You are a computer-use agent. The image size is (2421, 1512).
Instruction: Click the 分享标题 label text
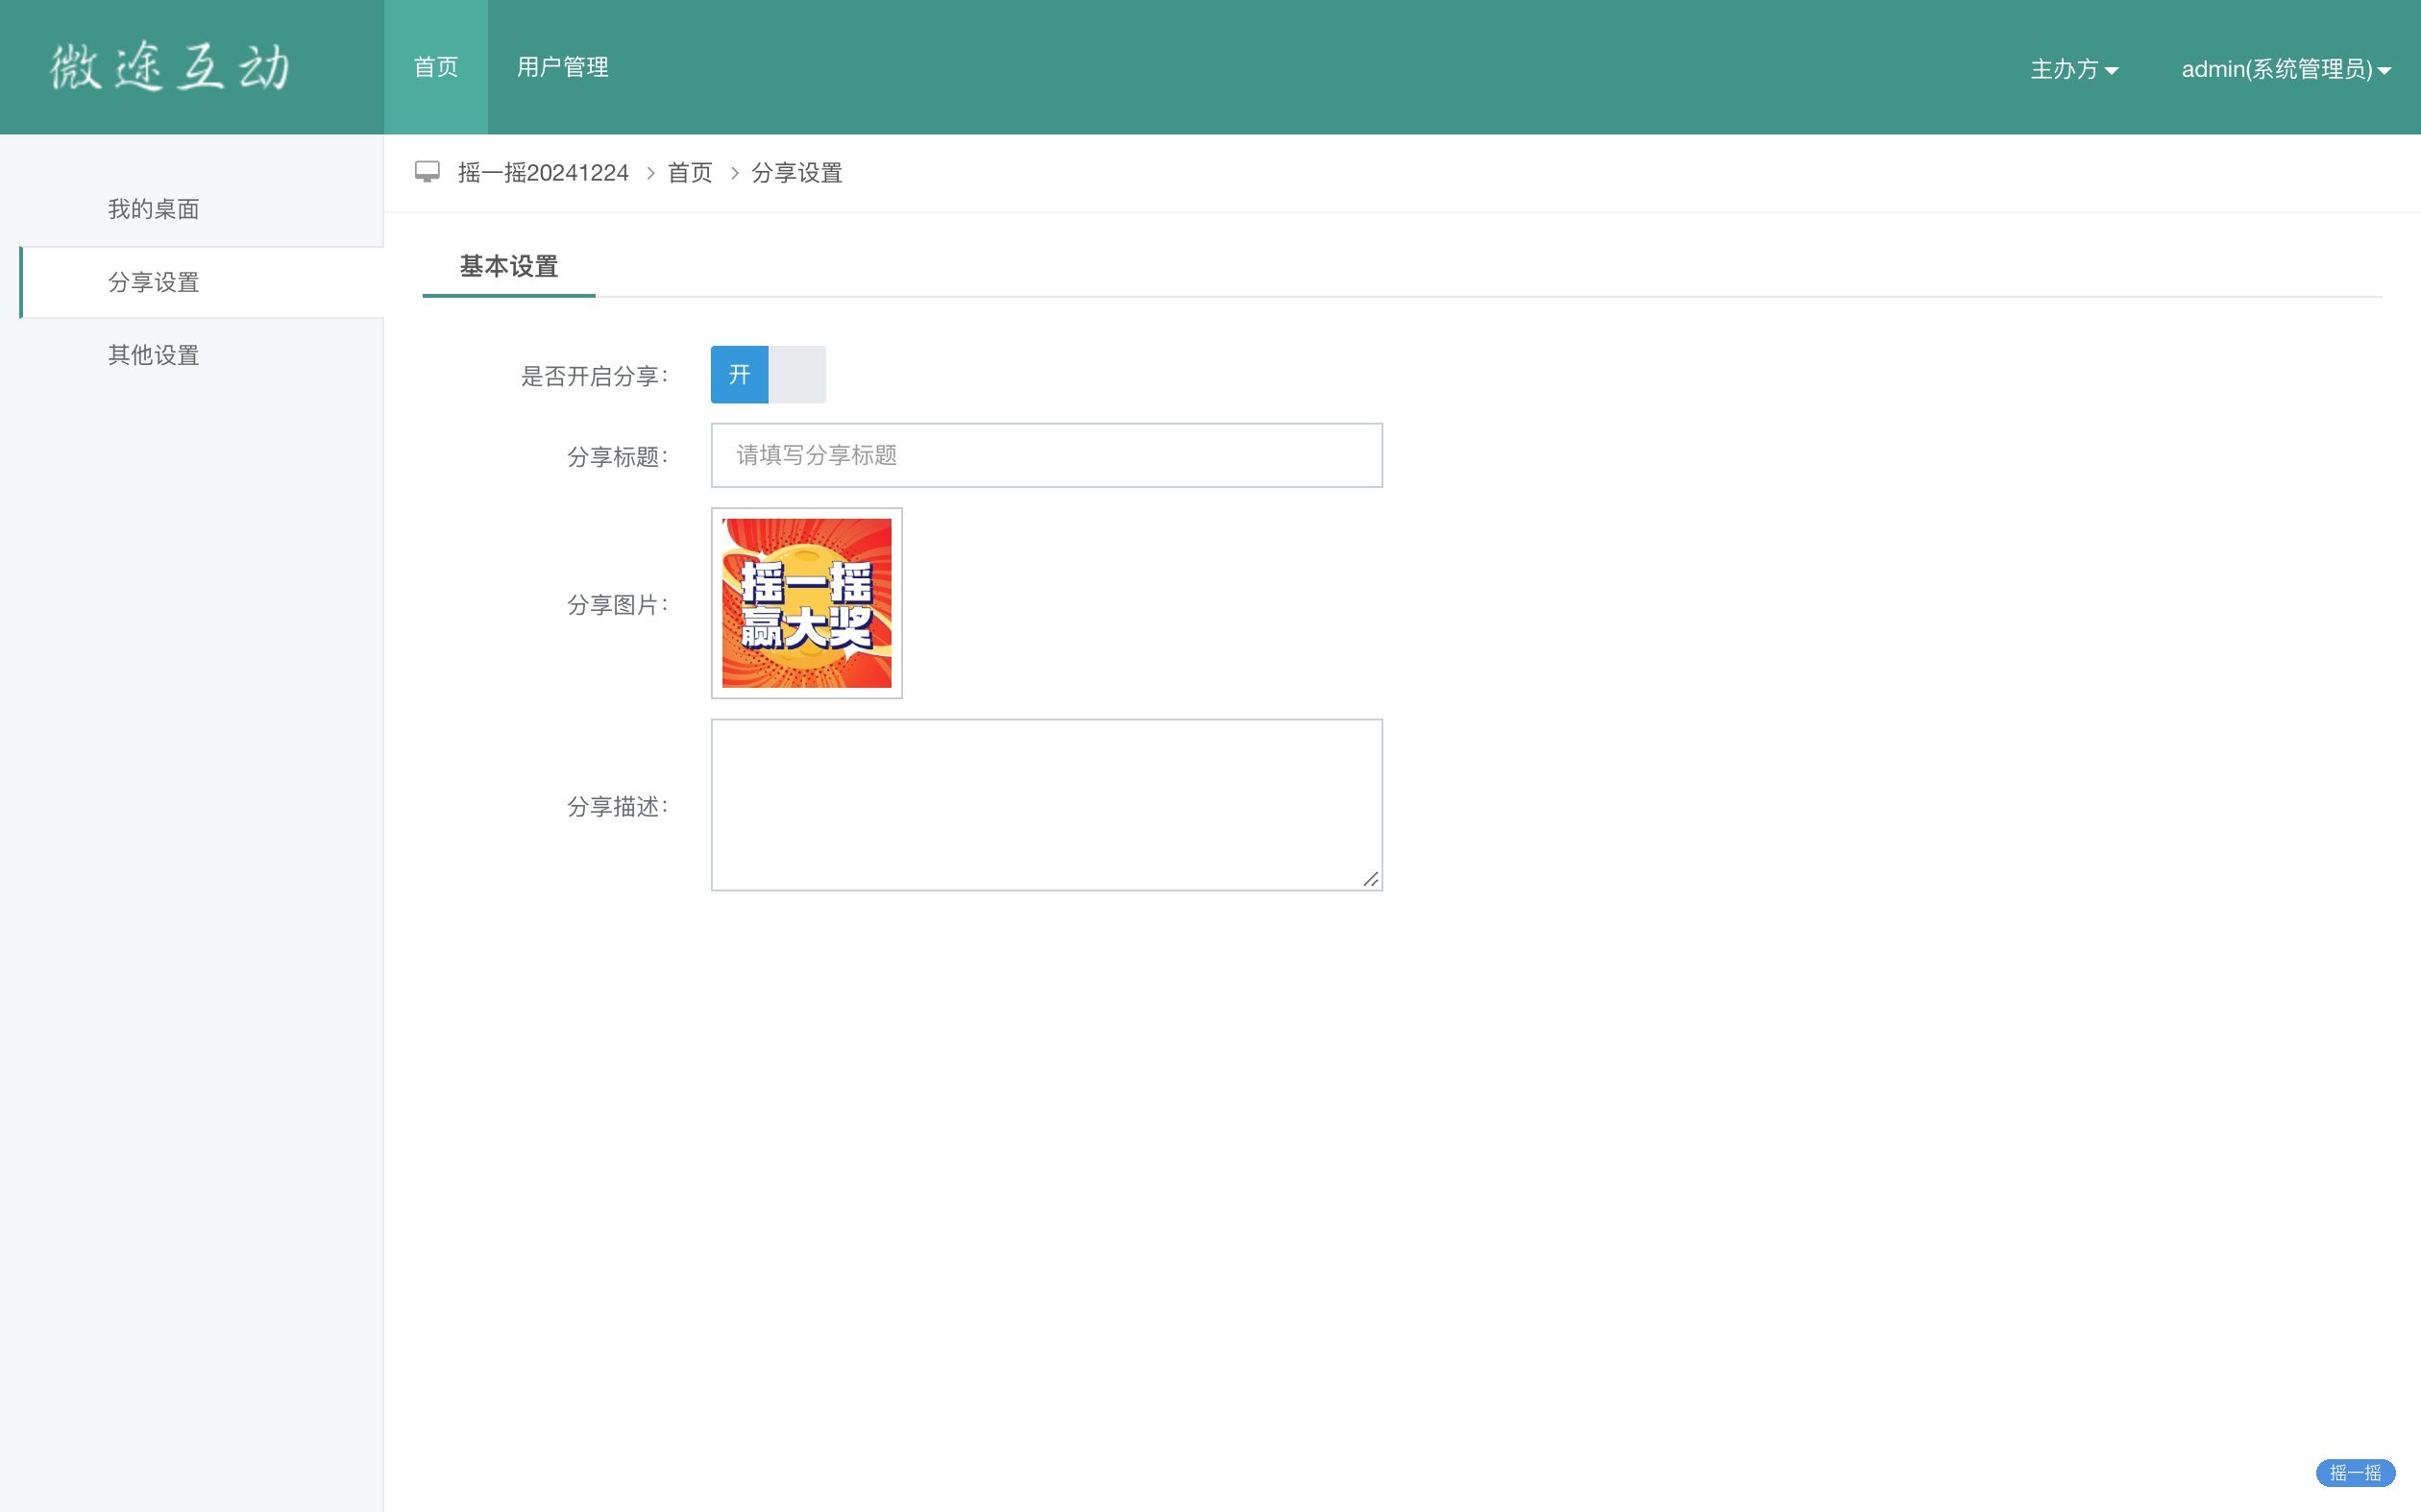[617, 457]
